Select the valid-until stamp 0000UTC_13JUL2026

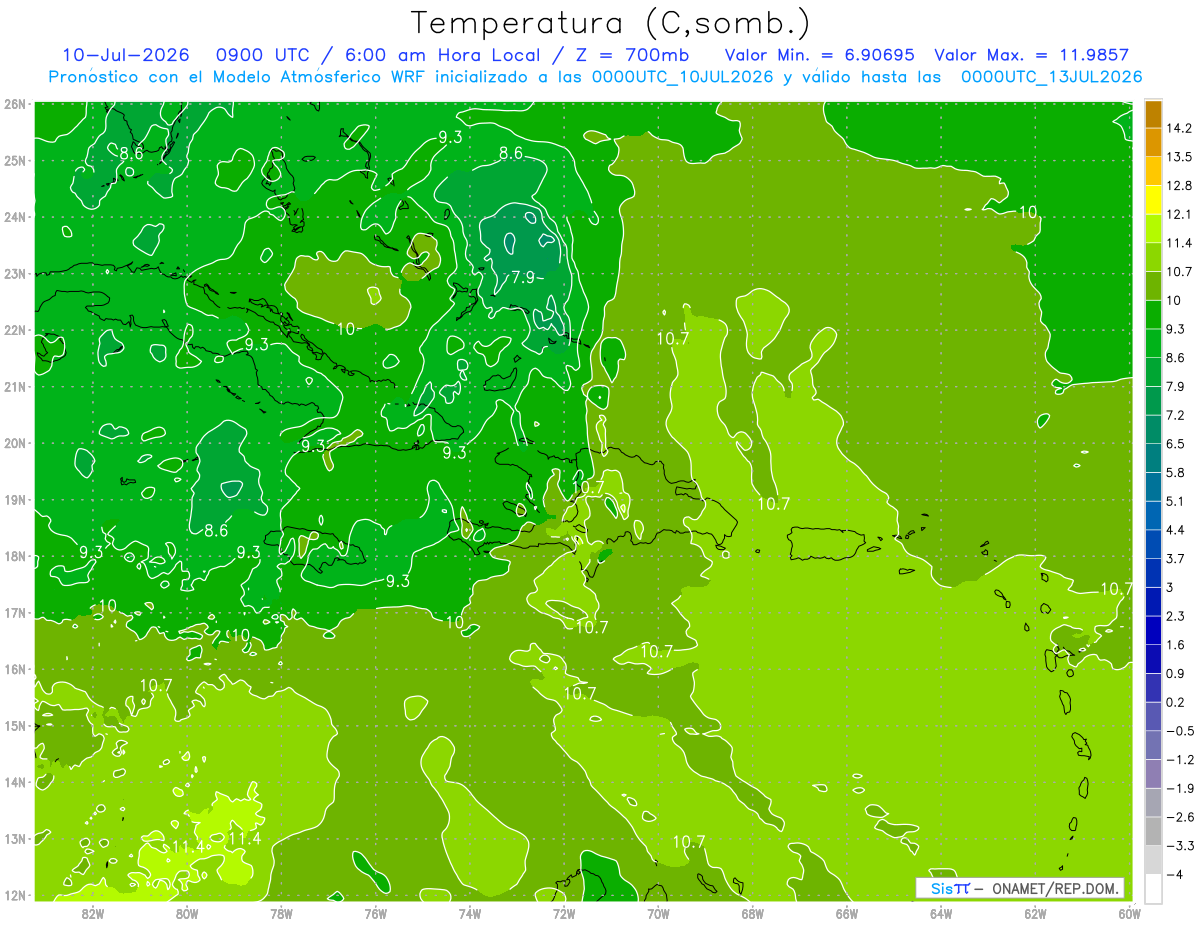pos(1052,76)
